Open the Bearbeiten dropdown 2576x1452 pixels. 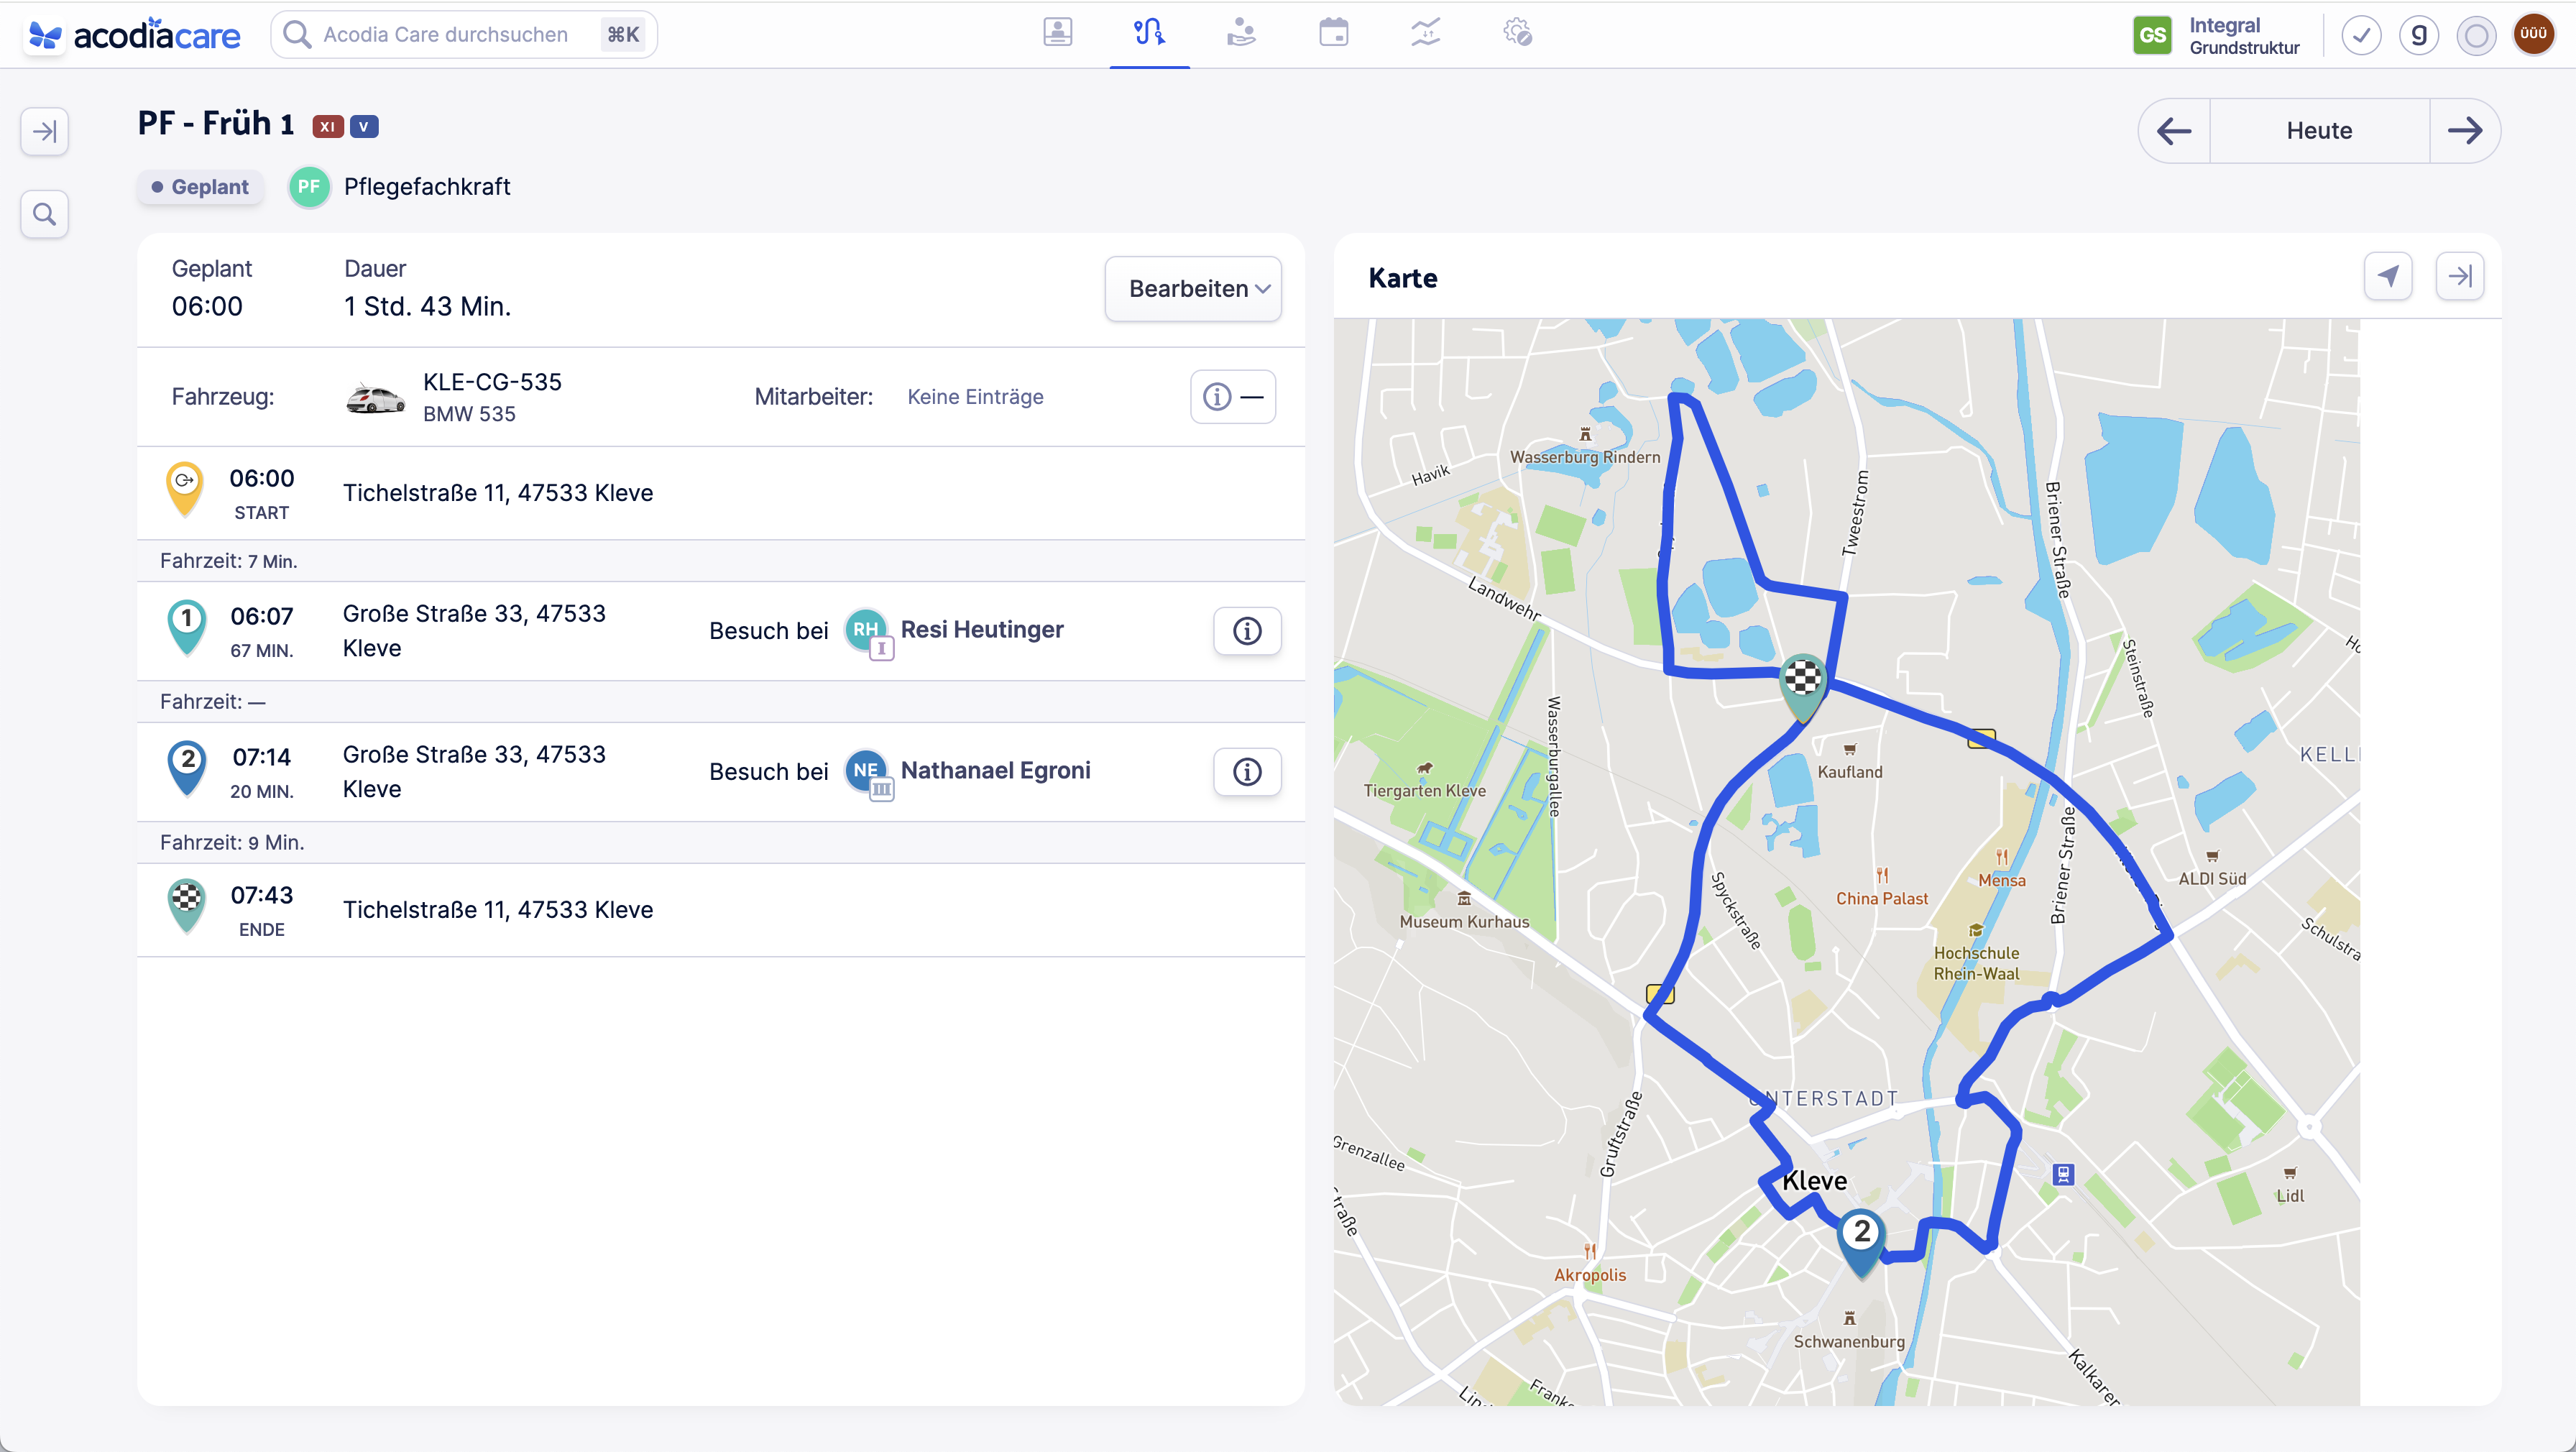coord(1193,288)
